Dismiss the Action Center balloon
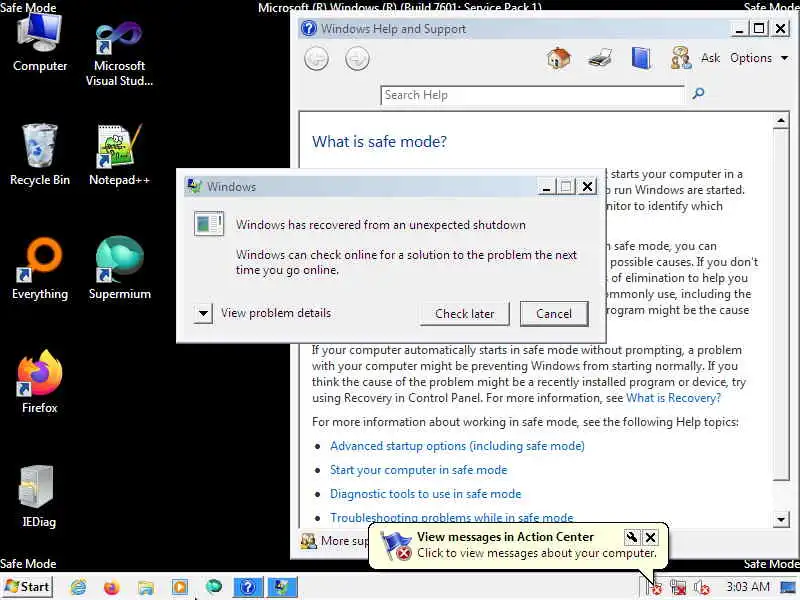Viewport: 800px width, 600px height. [x=651, y=537]
